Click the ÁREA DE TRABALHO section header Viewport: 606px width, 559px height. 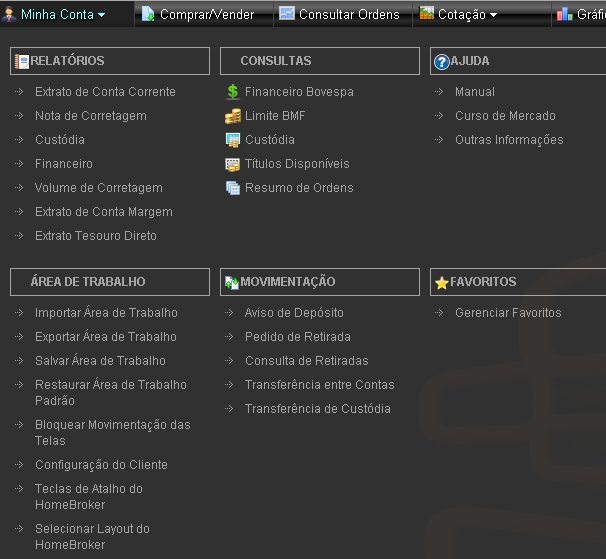110,282
